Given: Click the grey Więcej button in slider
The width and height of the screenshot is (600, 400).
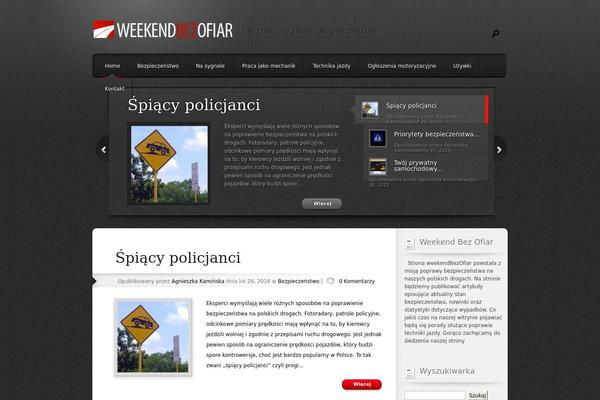Looking at the screenshot, I should tap(322, 204).
